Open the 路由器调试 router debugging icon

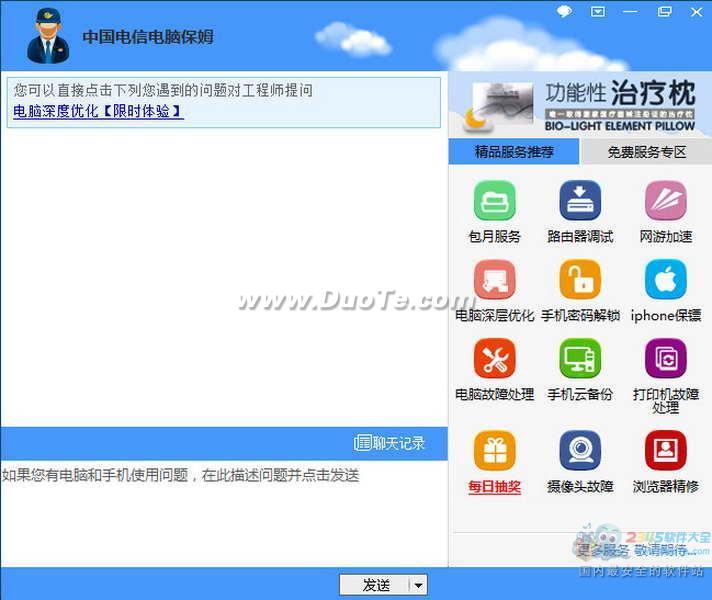pyautogui.click(x=580, y=200)
